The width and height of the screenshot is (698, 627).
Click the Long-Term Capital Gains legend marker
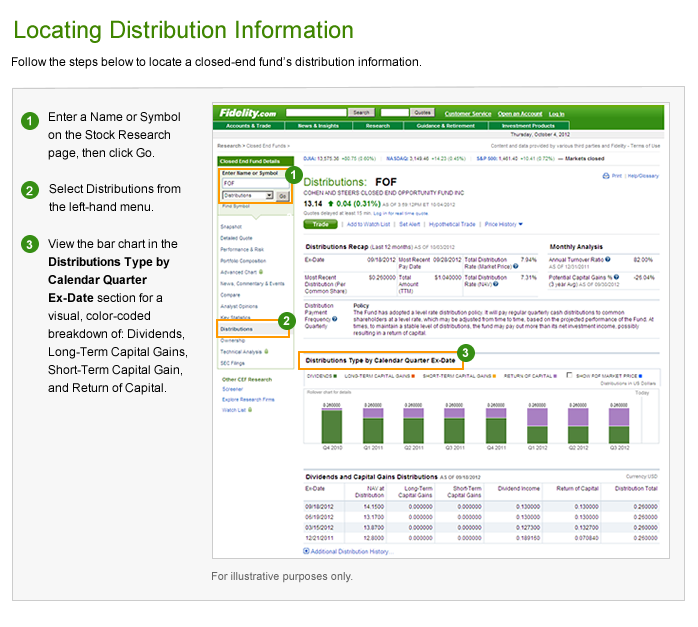coord(411,376)
